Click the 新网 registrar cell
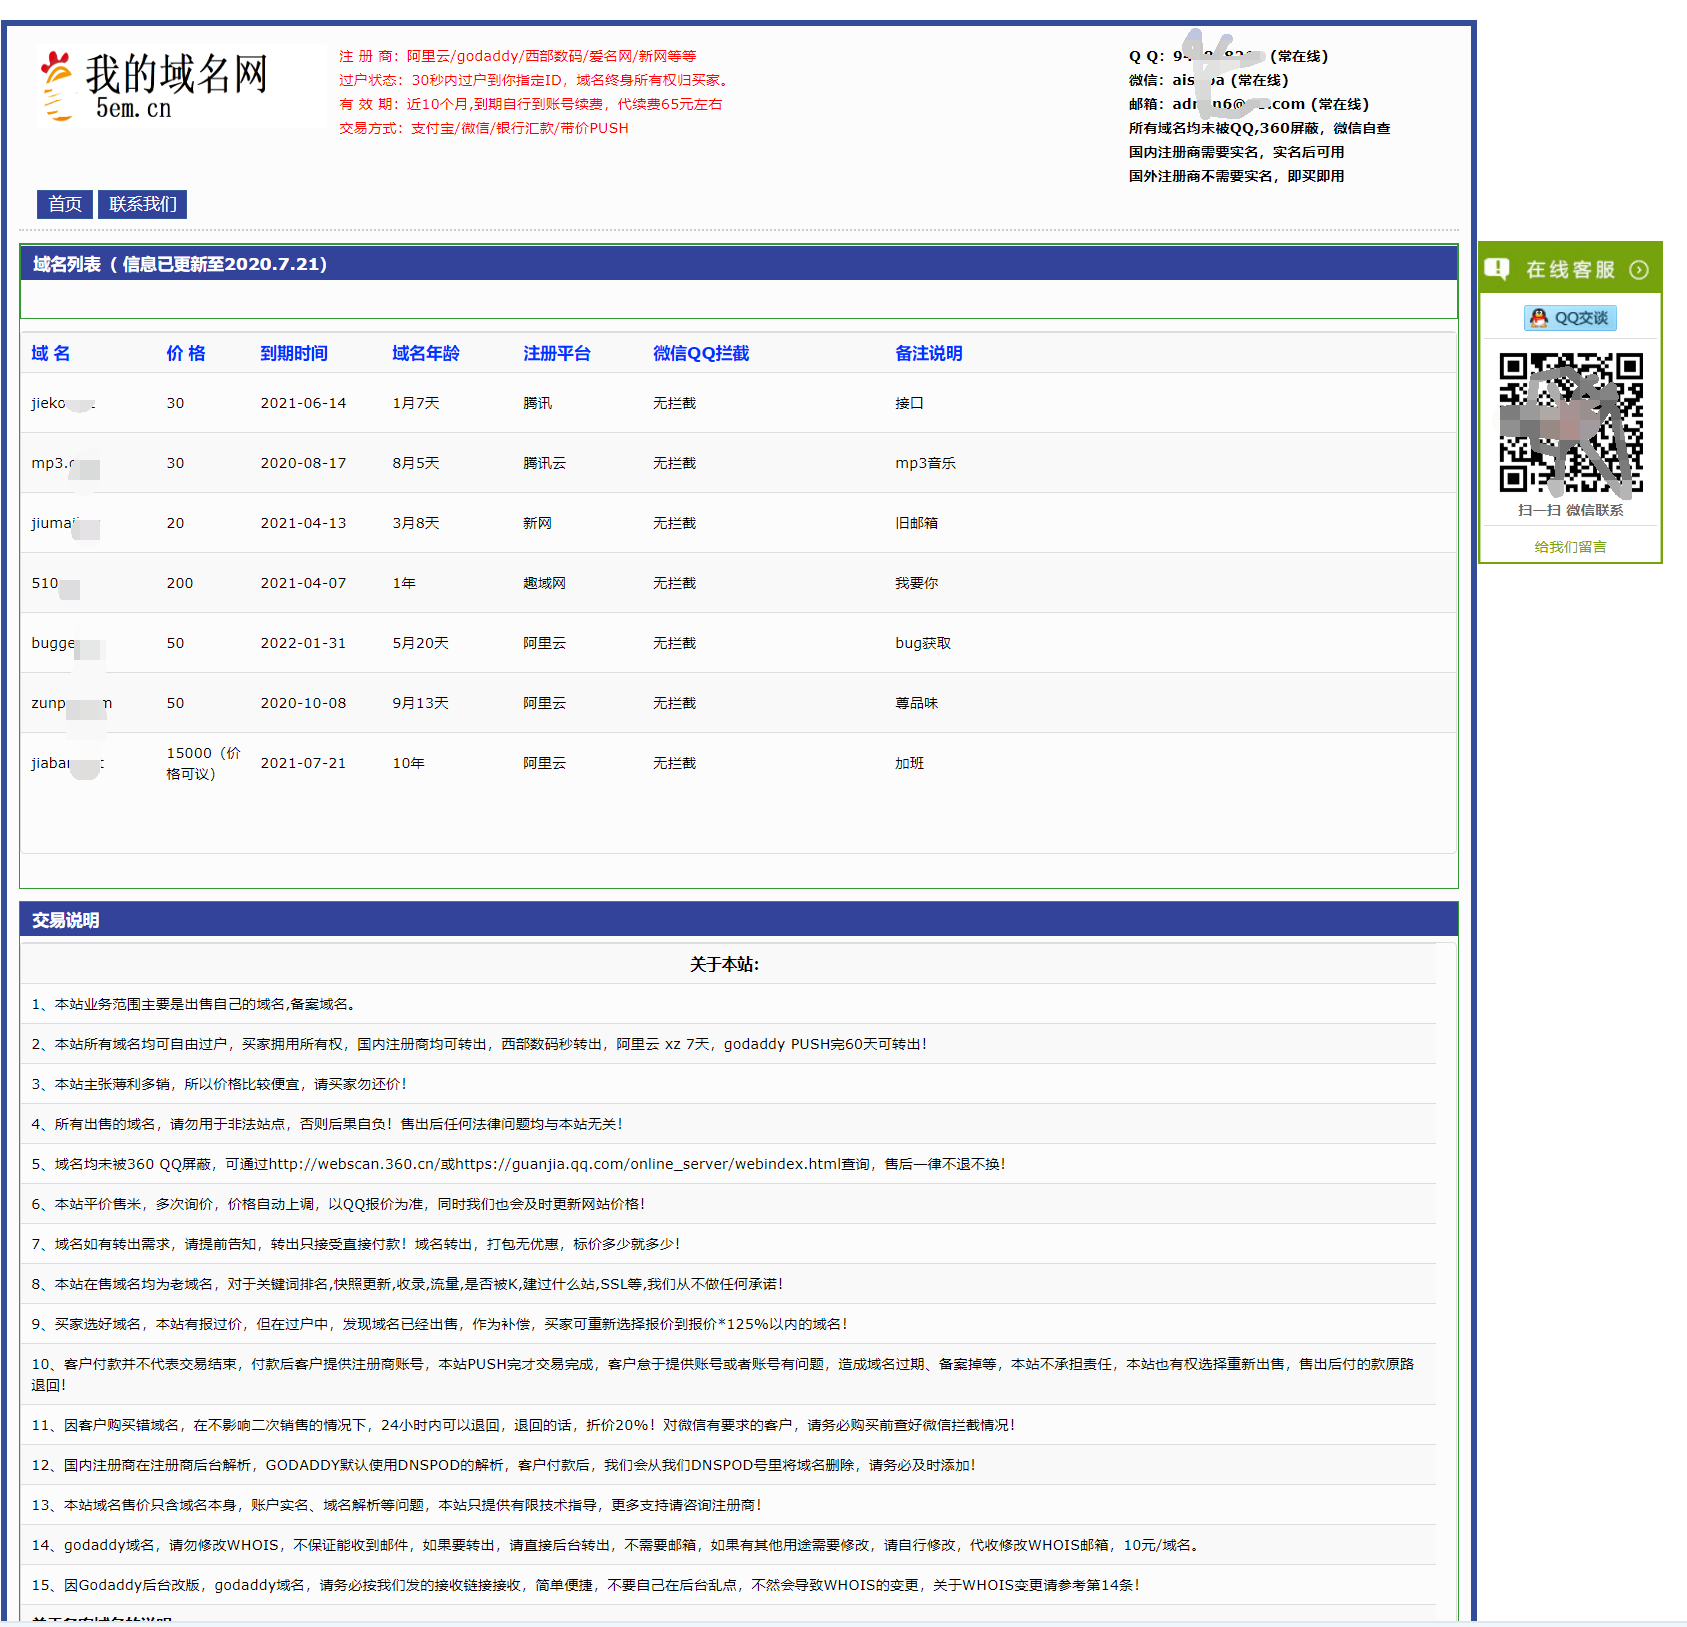The image size is (1687, 1627). click(x=537, y=523)
